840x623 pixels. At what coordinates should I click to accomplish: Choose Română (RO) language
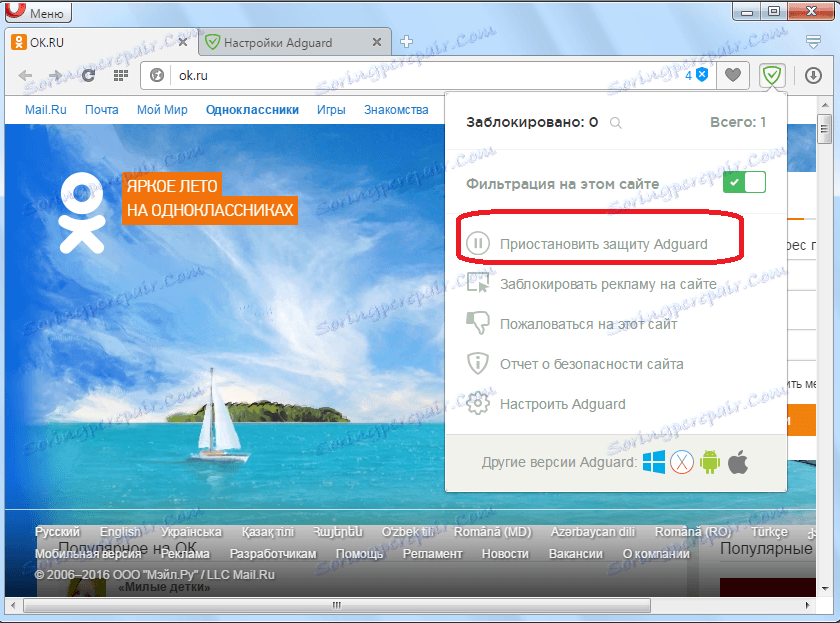coord(693,532)
